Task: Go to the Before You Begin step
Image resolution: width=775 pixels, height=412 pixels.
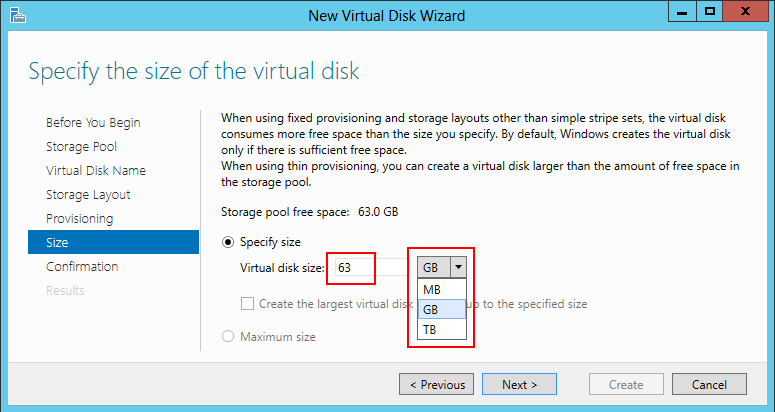Action: [x=93, y=123]
